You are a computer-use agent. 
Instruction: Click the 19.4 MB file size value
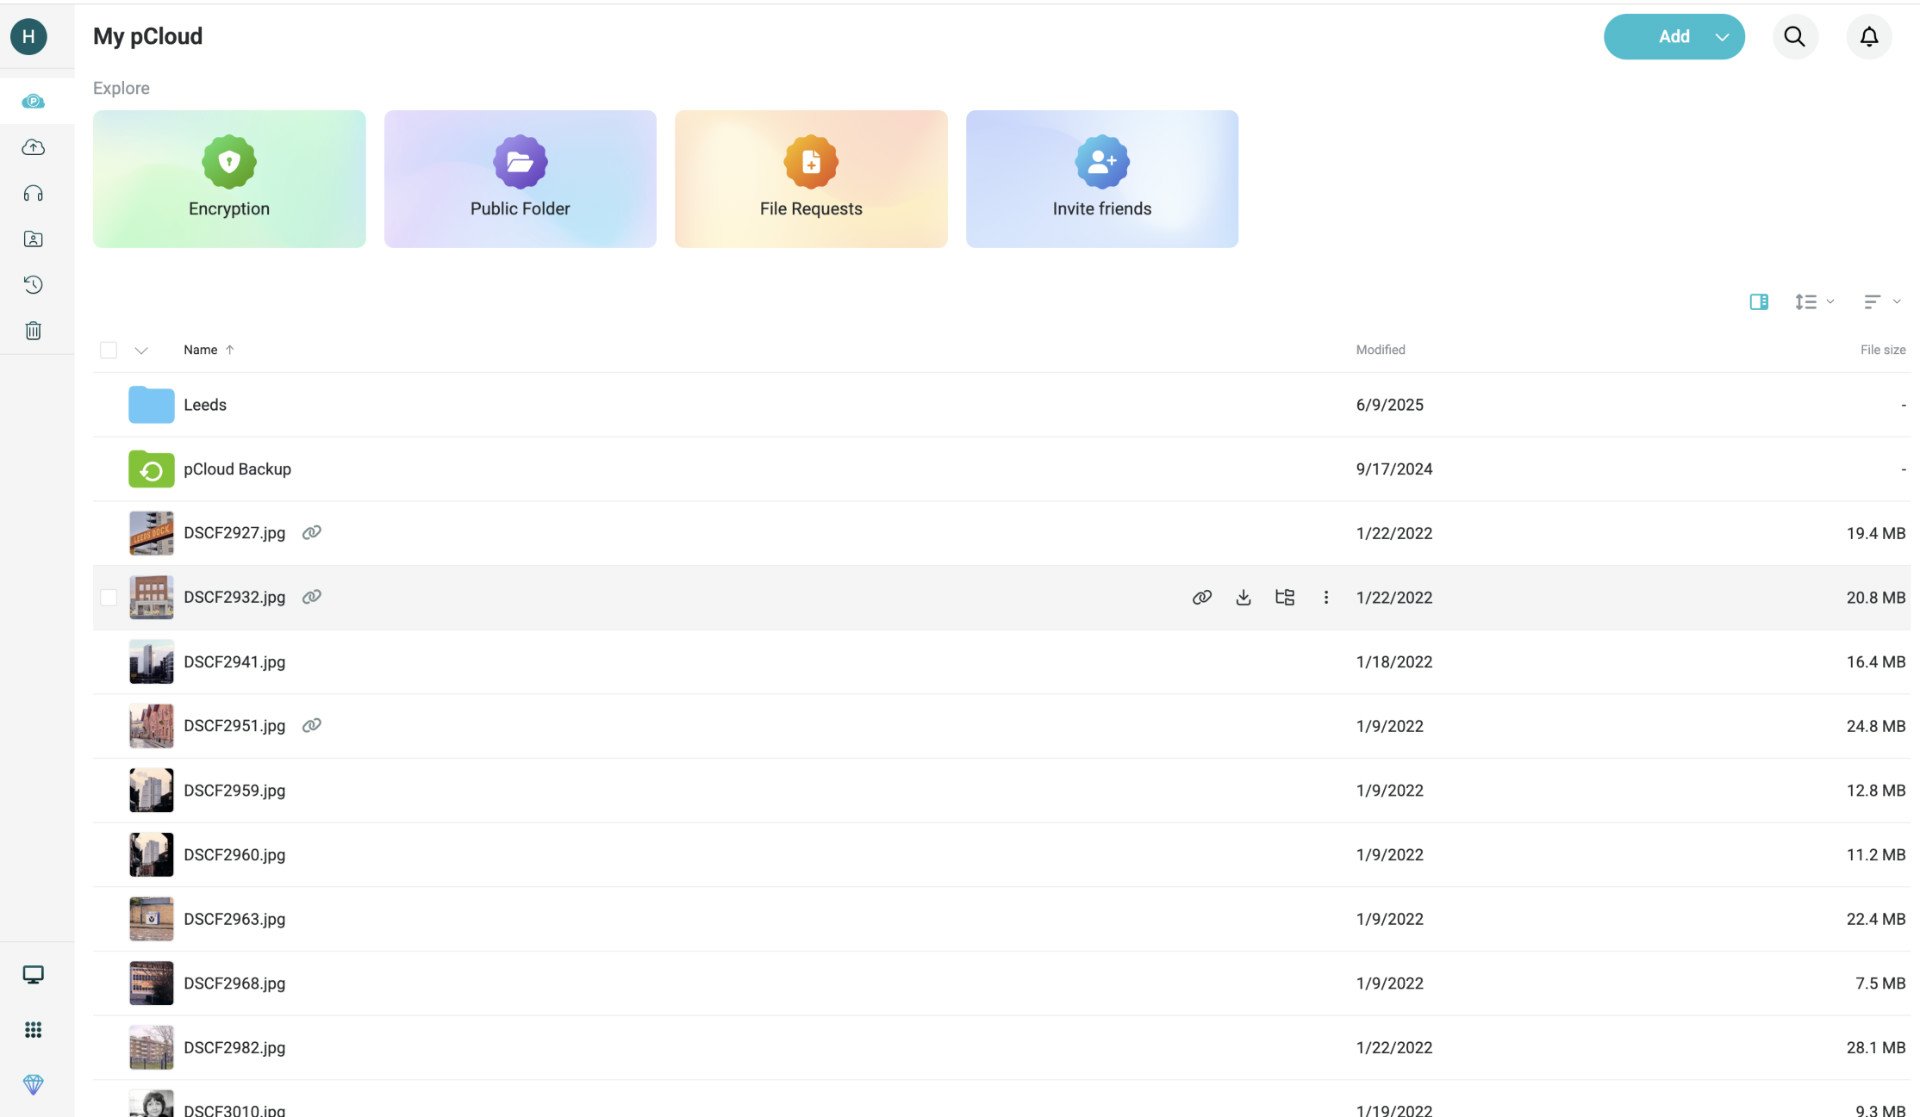click(x=1875, y=533)
